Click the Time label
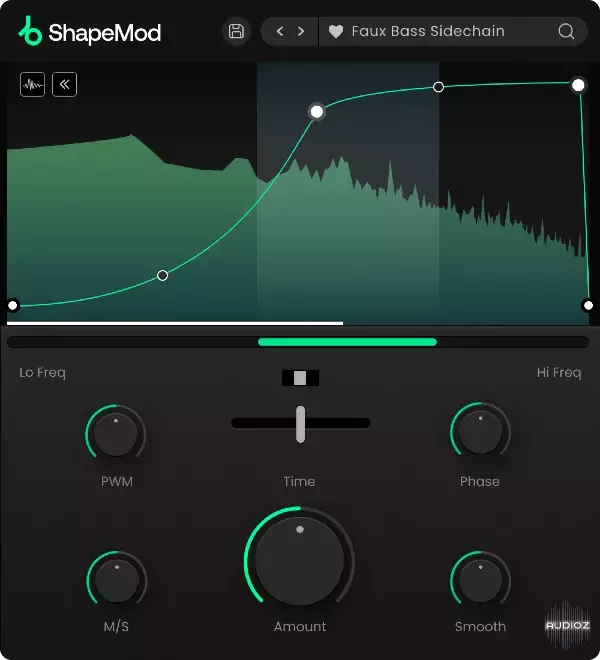 (299, 481)
